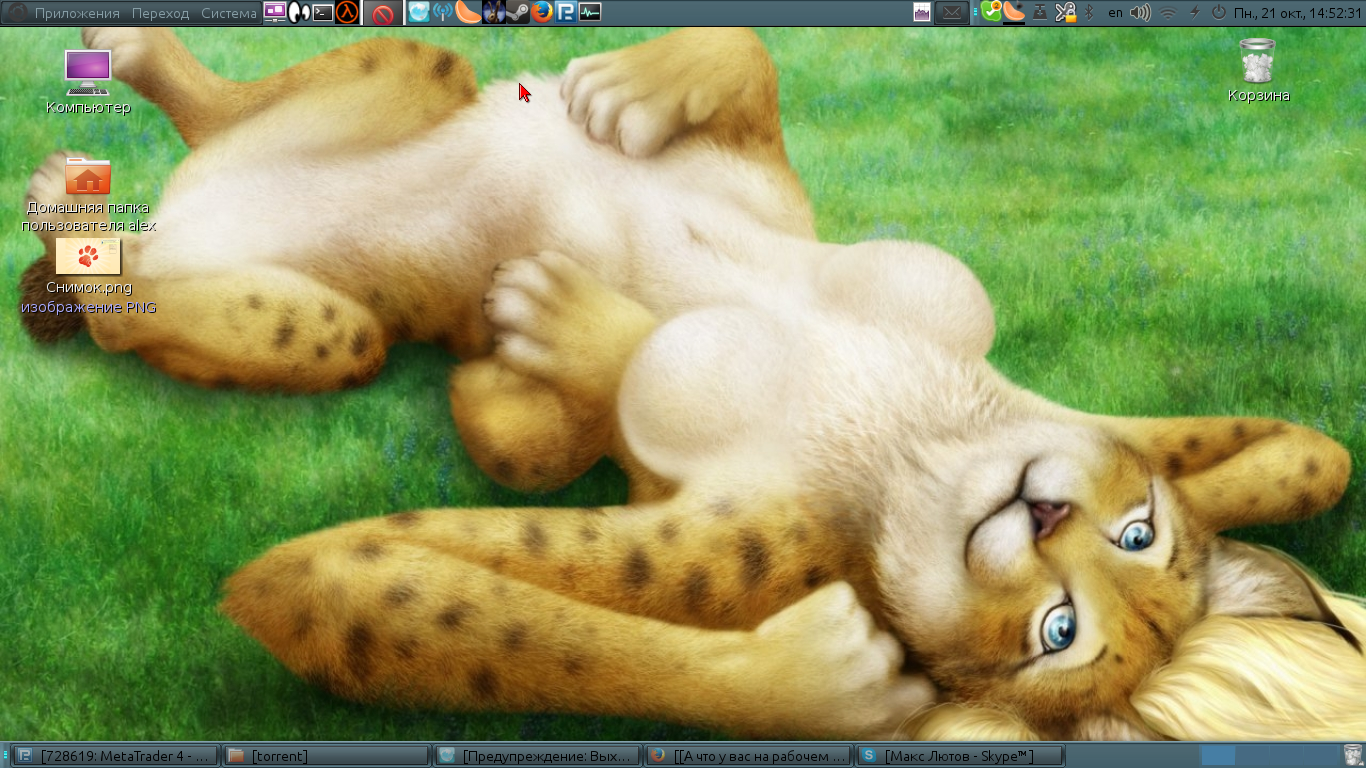Open the locked keys tray icon

[1065, 13]
